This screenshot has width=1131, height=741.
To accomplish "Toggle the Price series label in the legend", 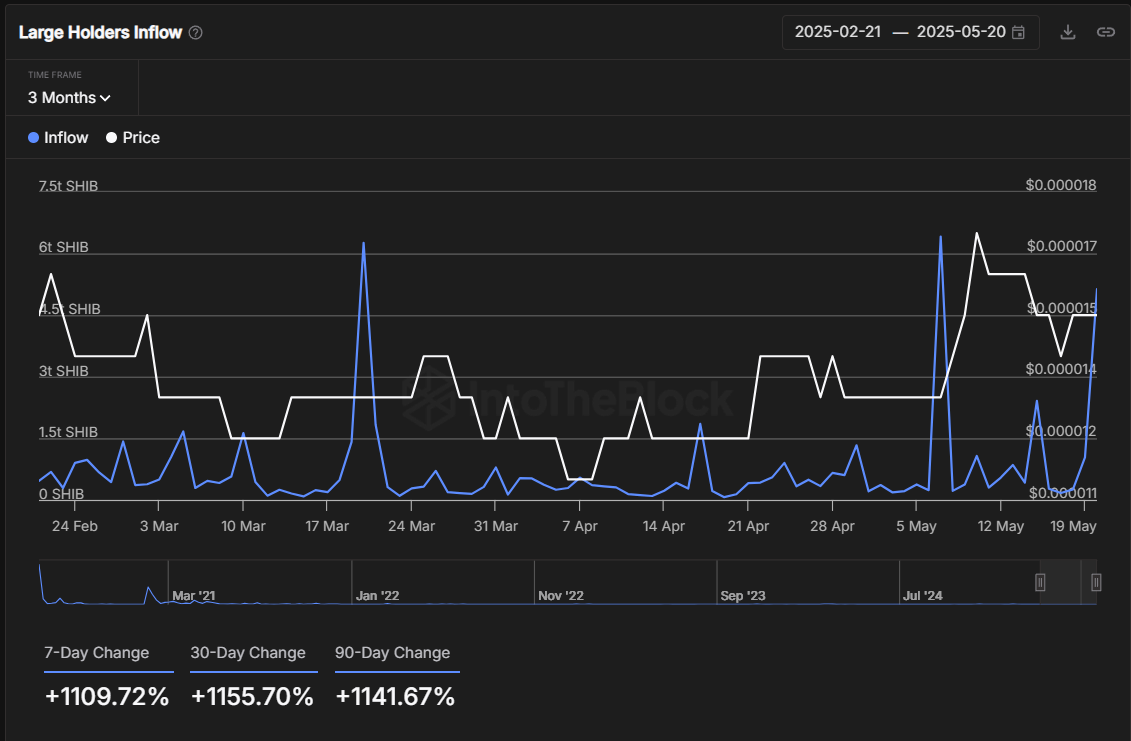I will (x=141, y=138).
